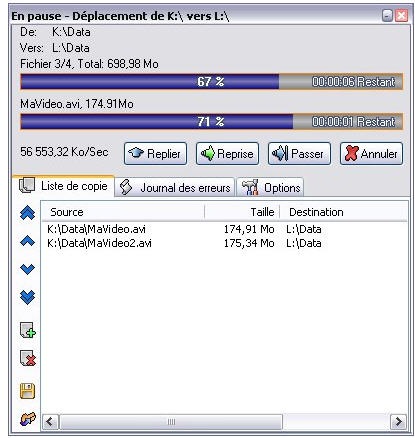Resume the transfer with Reprise

pos(227,154)
